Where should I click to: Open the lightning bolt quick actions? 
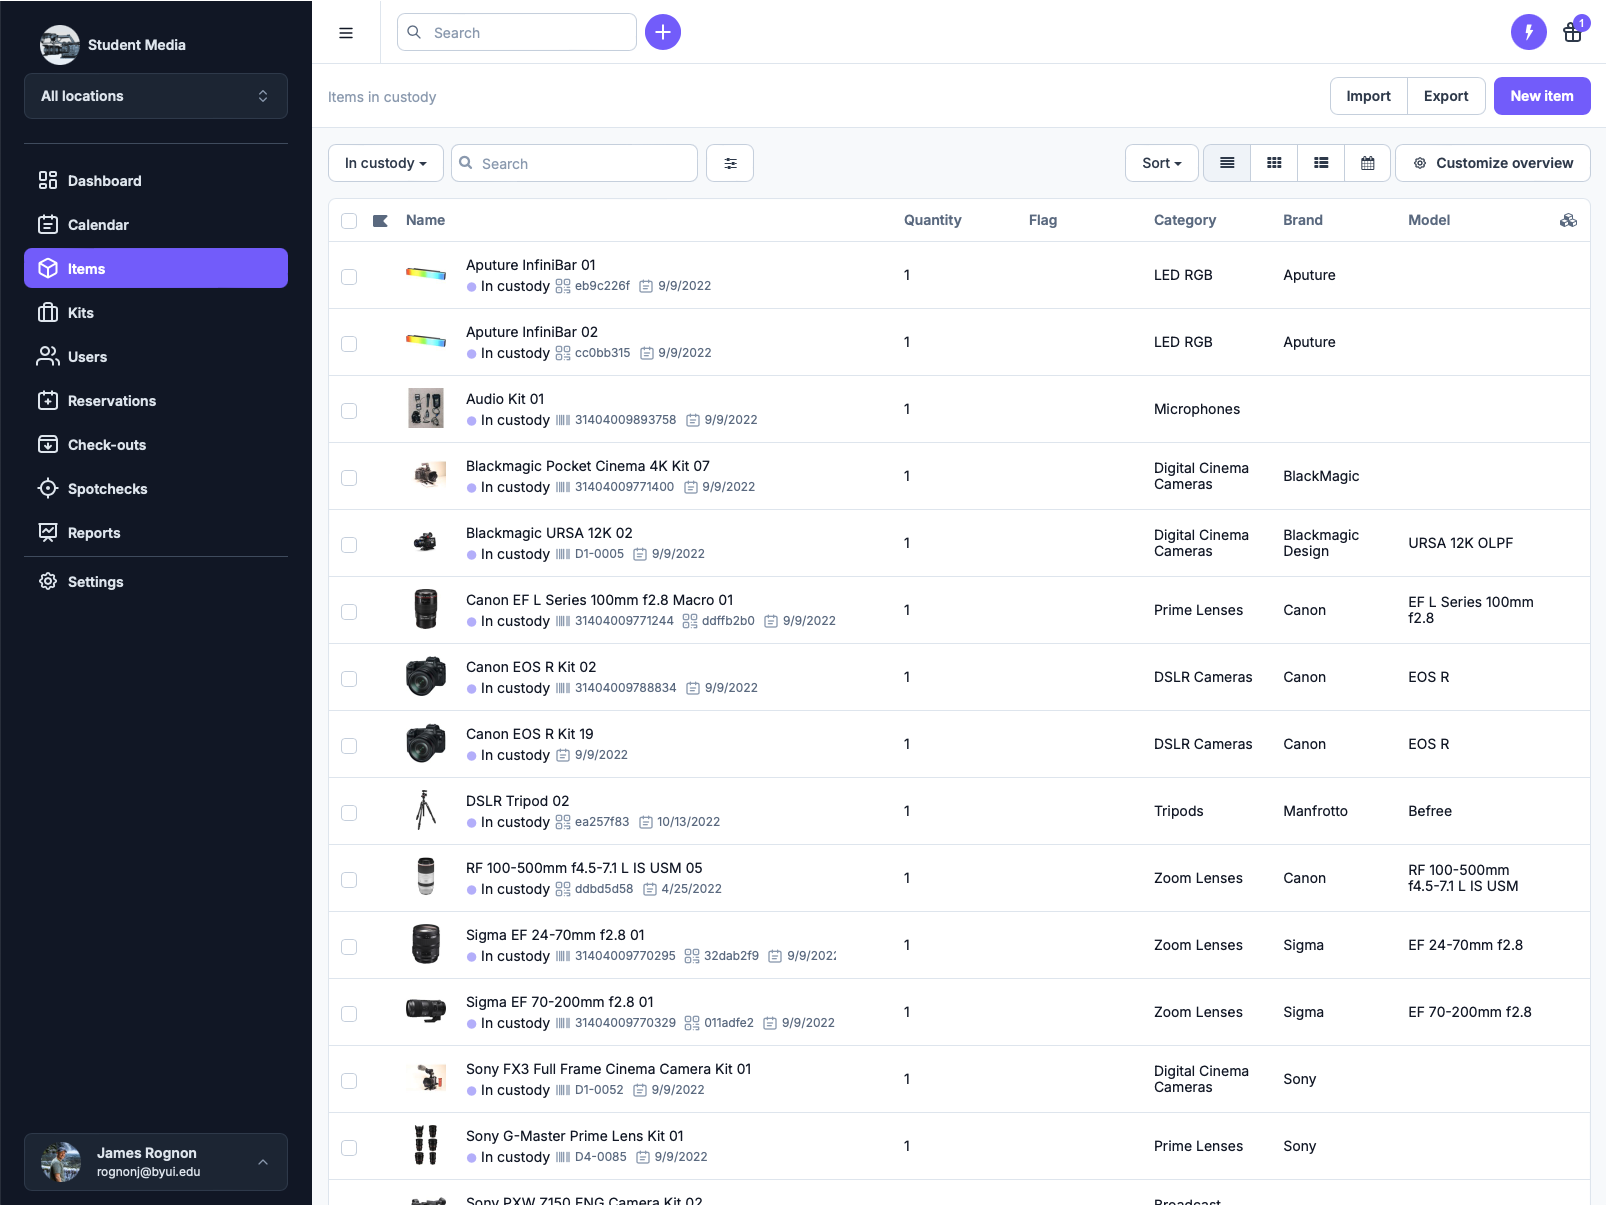point(1528,32)
